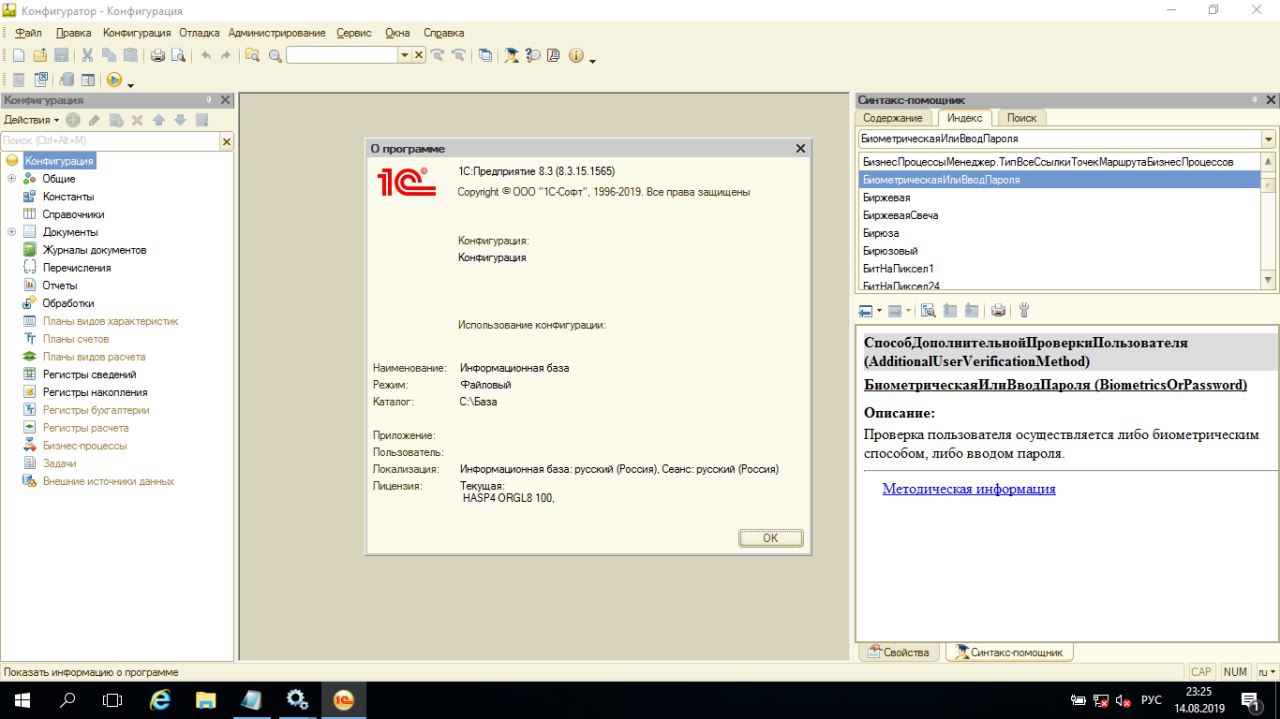Click the Configuration panel search field
The width and height of the screenshot is (1280, 719).
click(x=109, y=142)
